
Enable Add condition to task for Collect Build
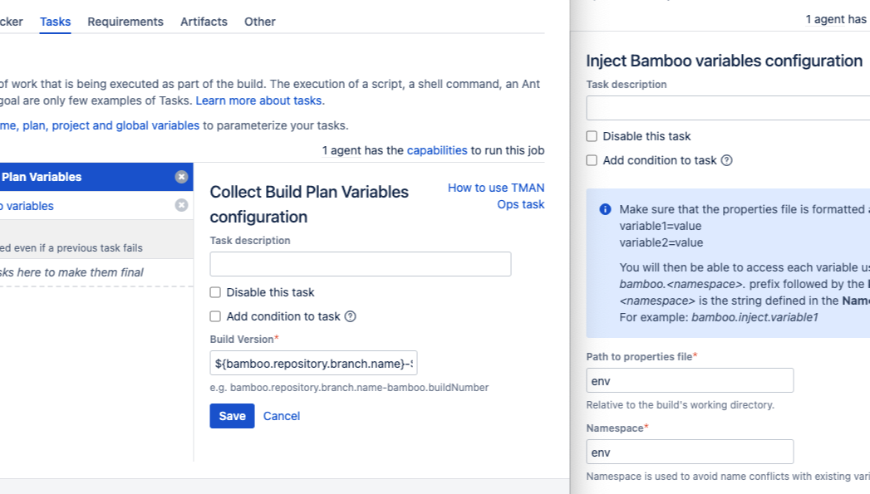(215, 317)
